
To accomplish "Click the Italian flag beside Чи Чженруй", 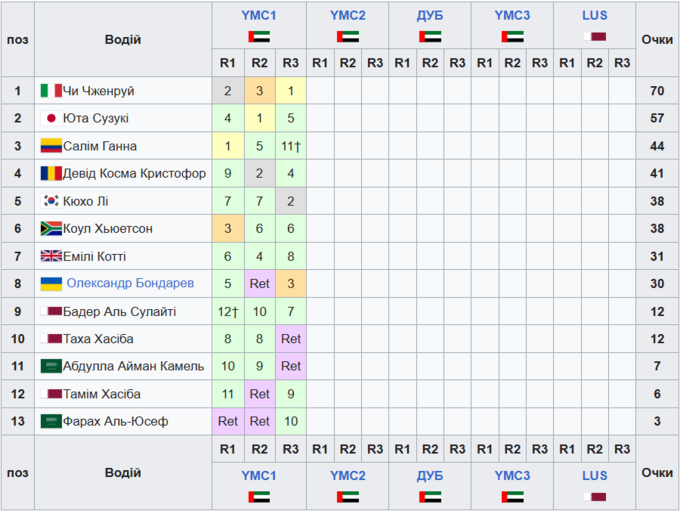I will (51, 91).
